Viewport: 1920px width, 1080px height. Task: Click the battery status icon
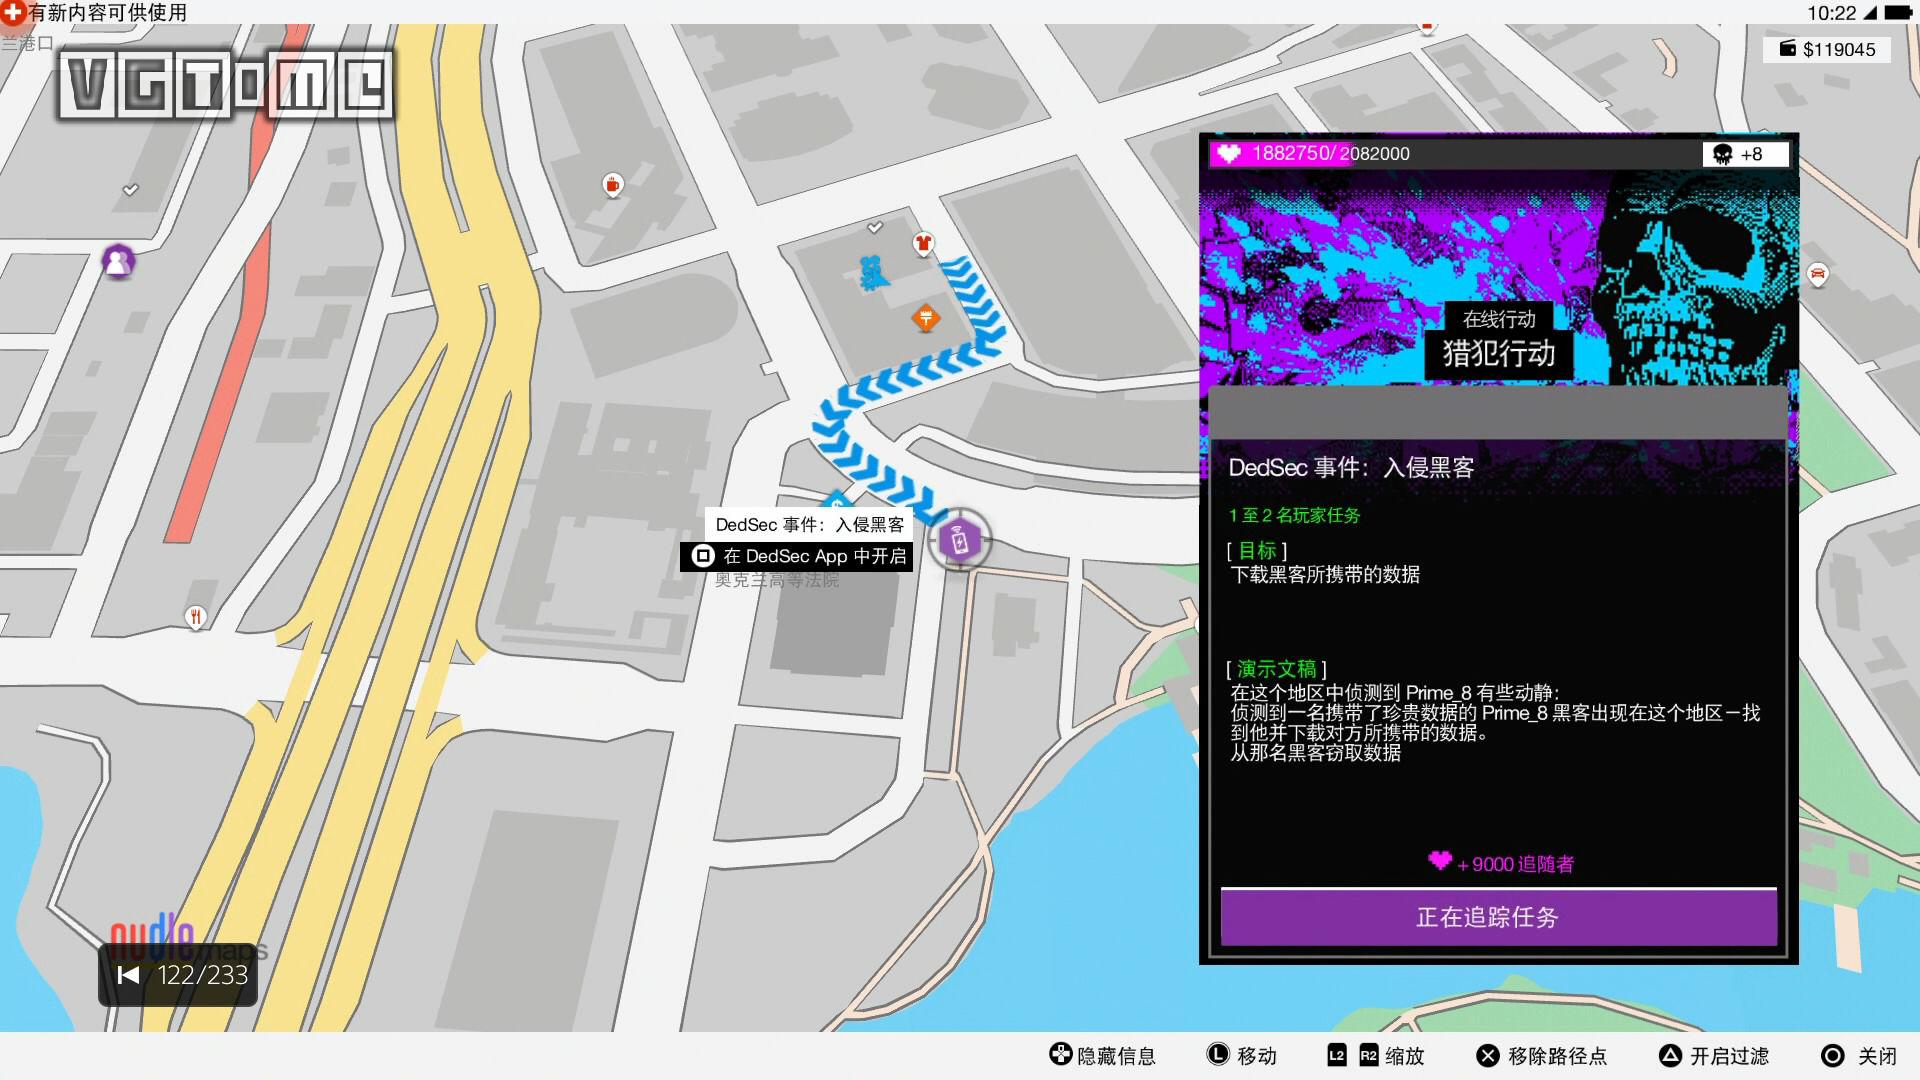1898,13
